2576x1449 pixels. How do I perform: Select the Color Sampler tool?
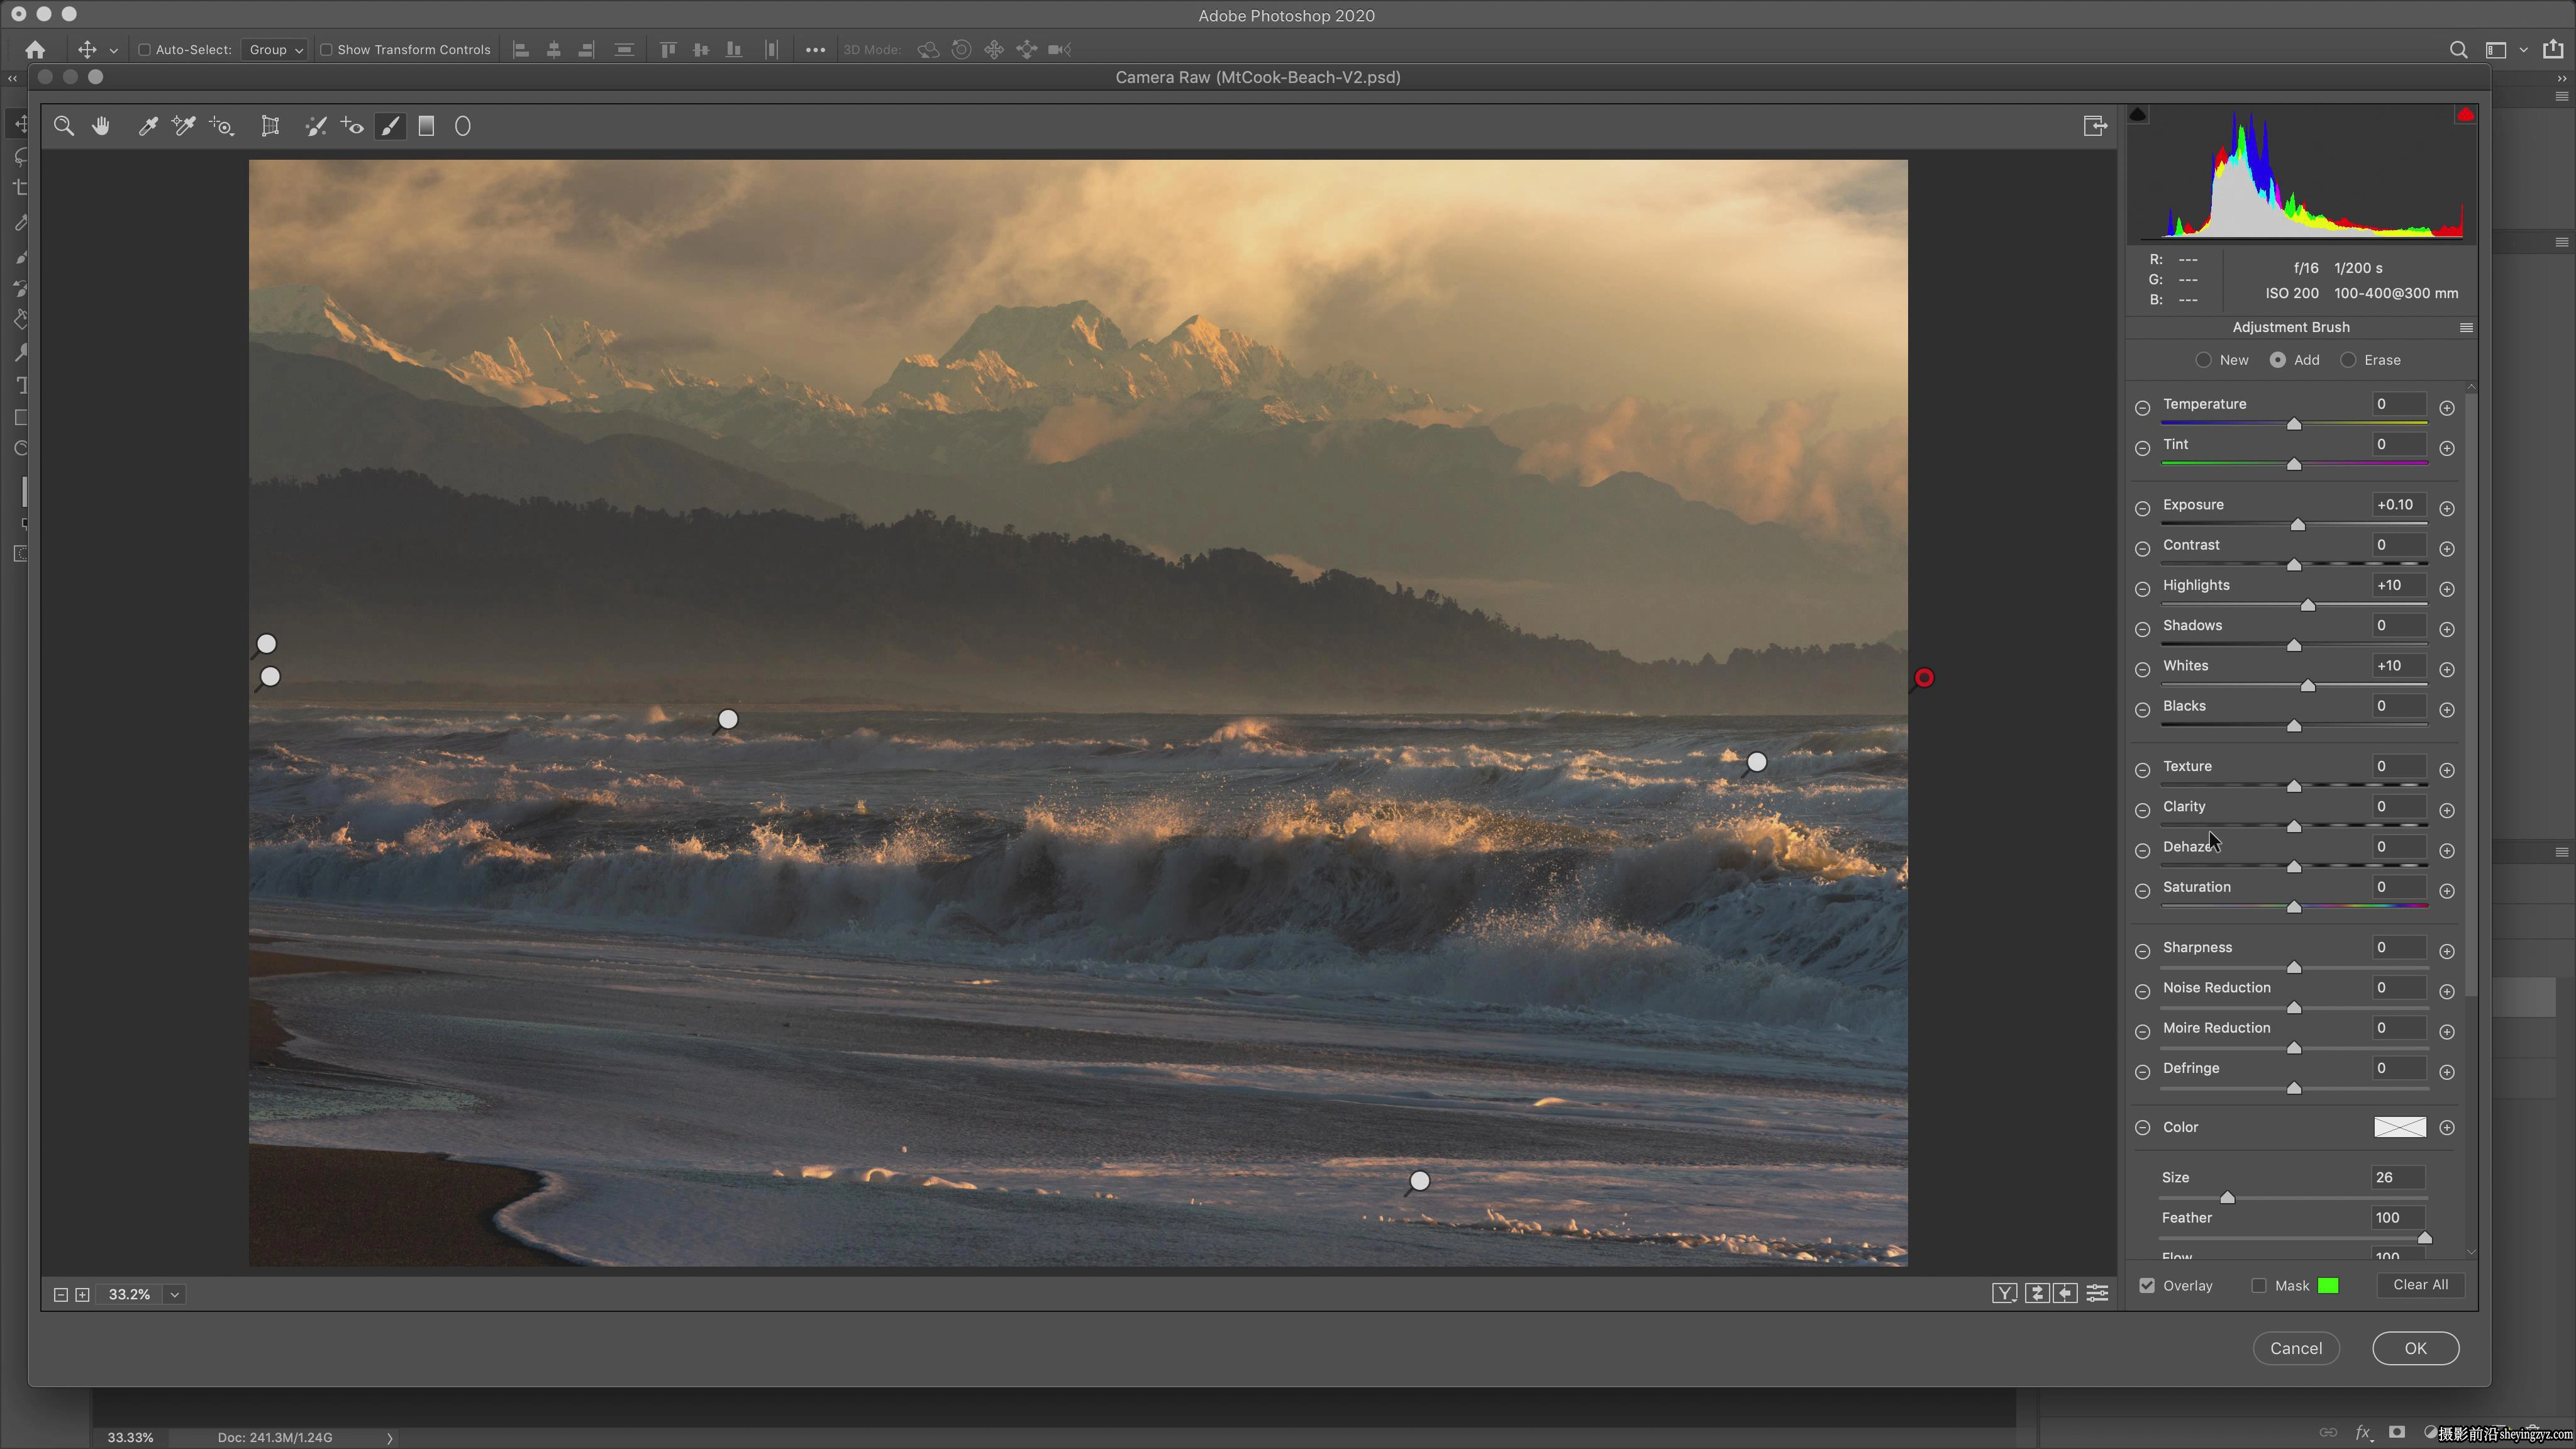point(184,126)
